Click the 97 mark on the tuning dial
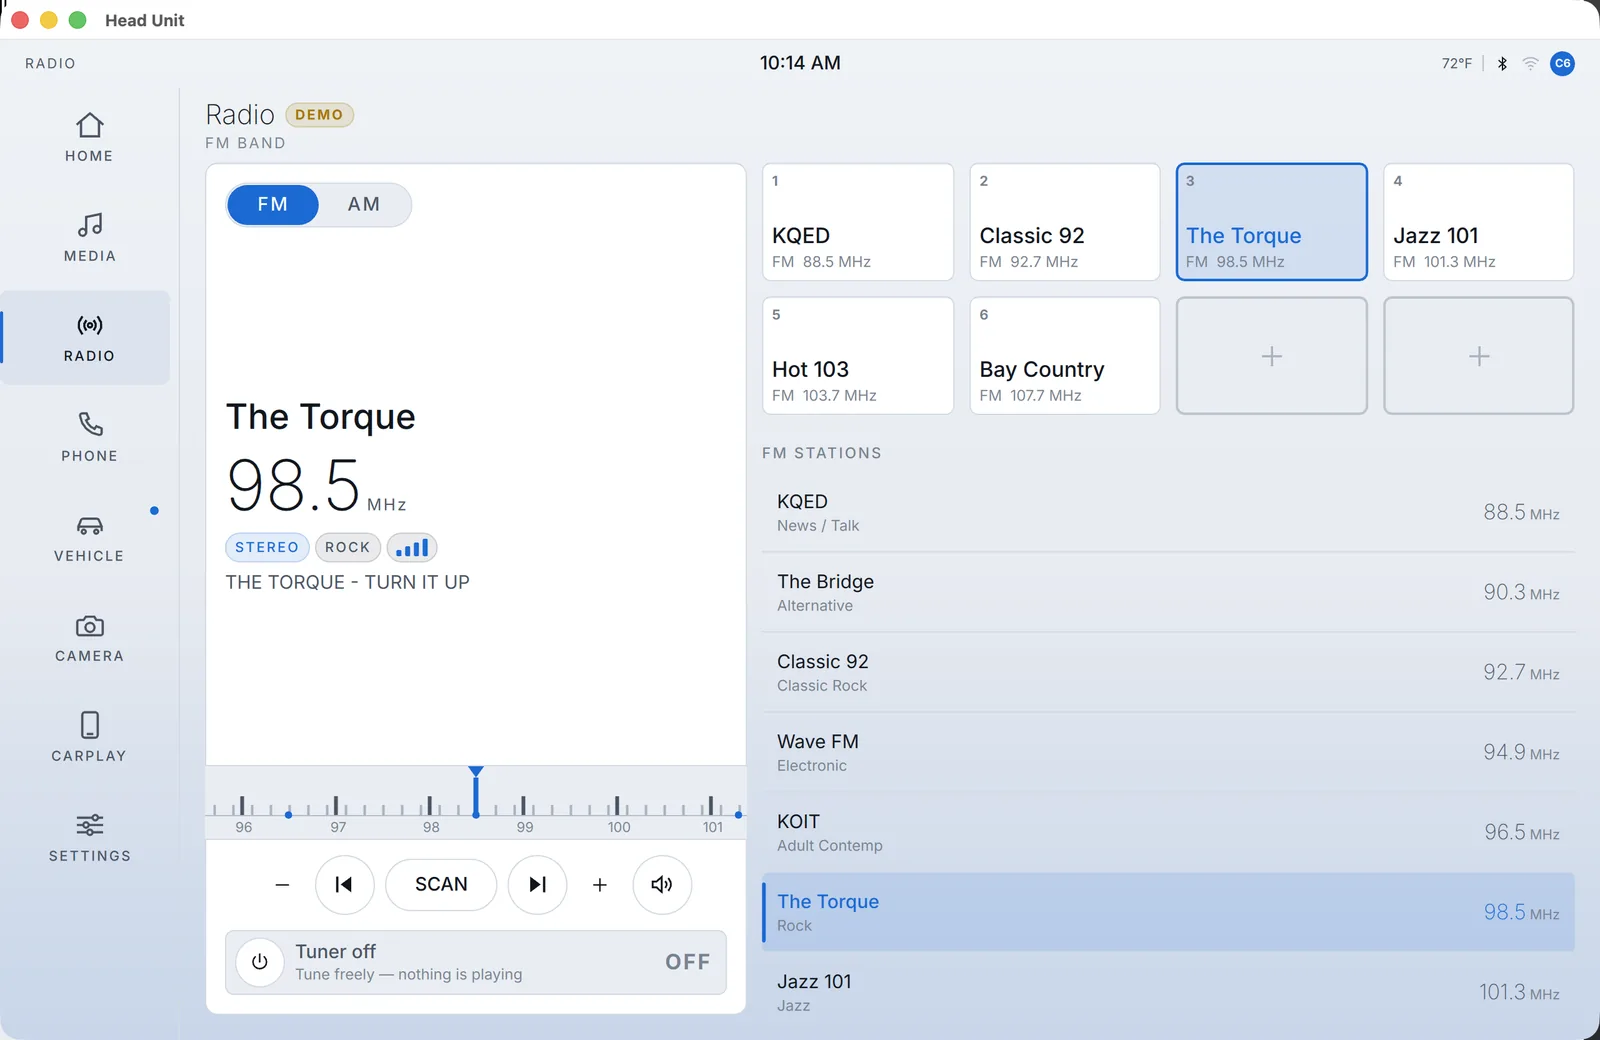The height and width of the screenshot is (1040, 1600). 338,827
